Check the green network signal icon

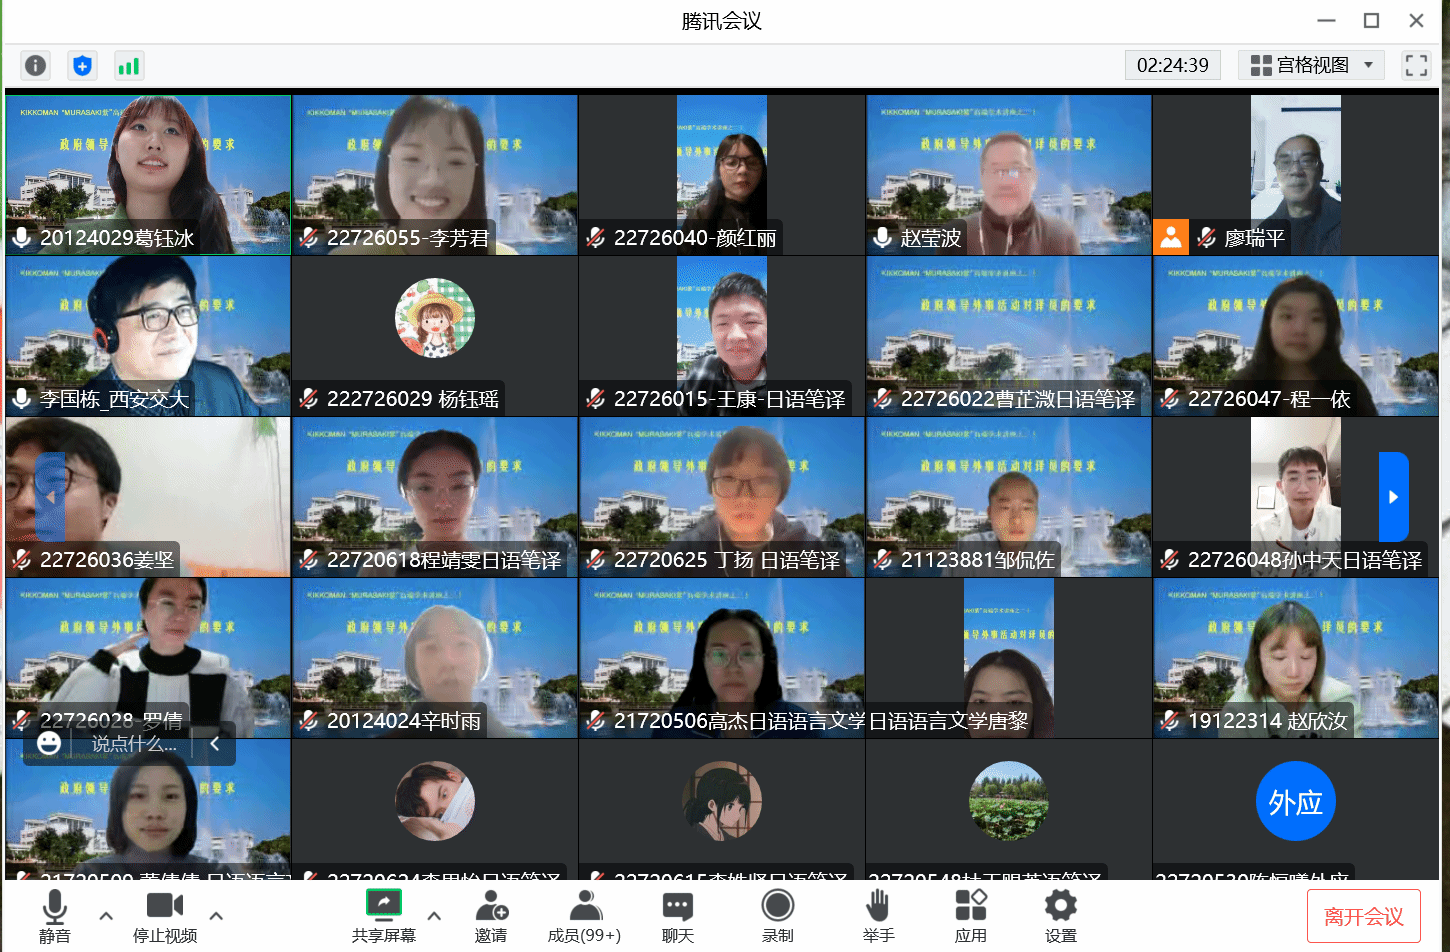point(128,66)
